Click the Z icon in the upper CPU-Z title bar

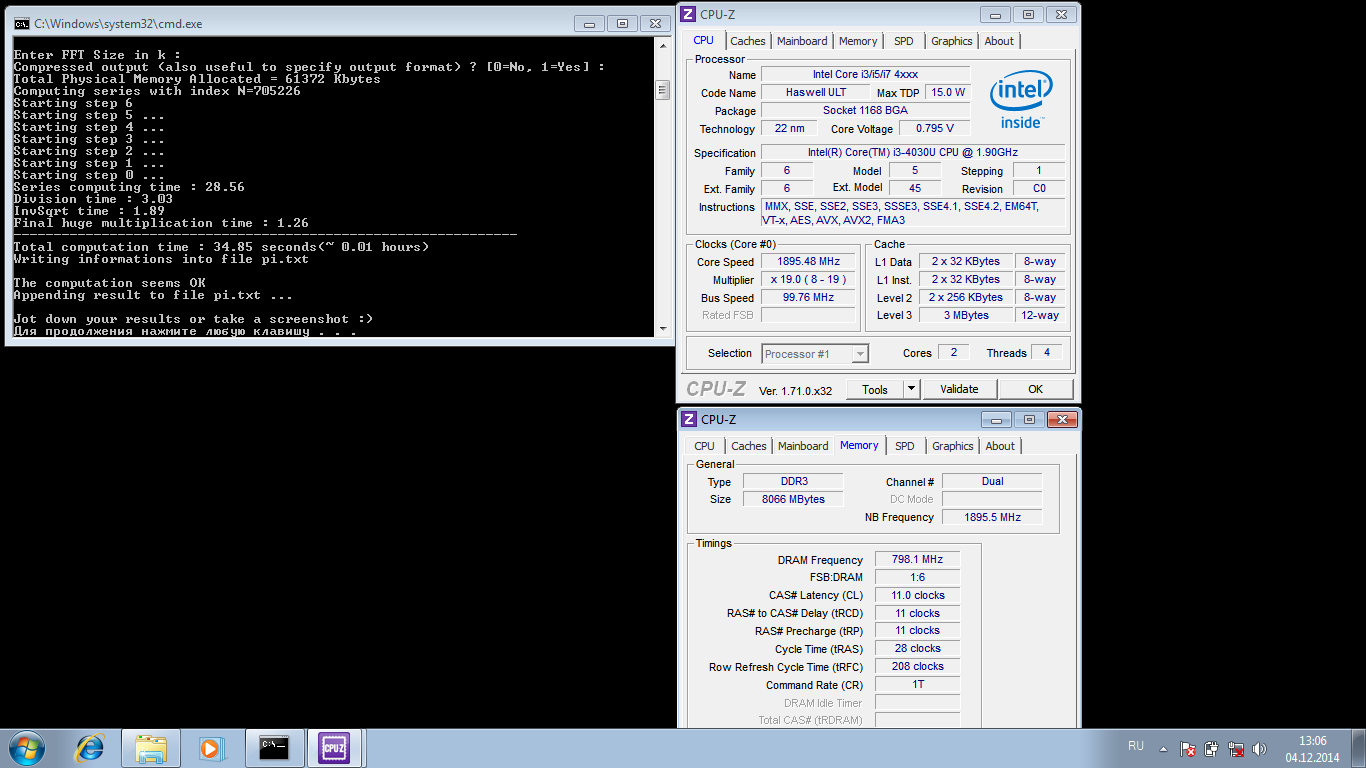click(688, 14)
